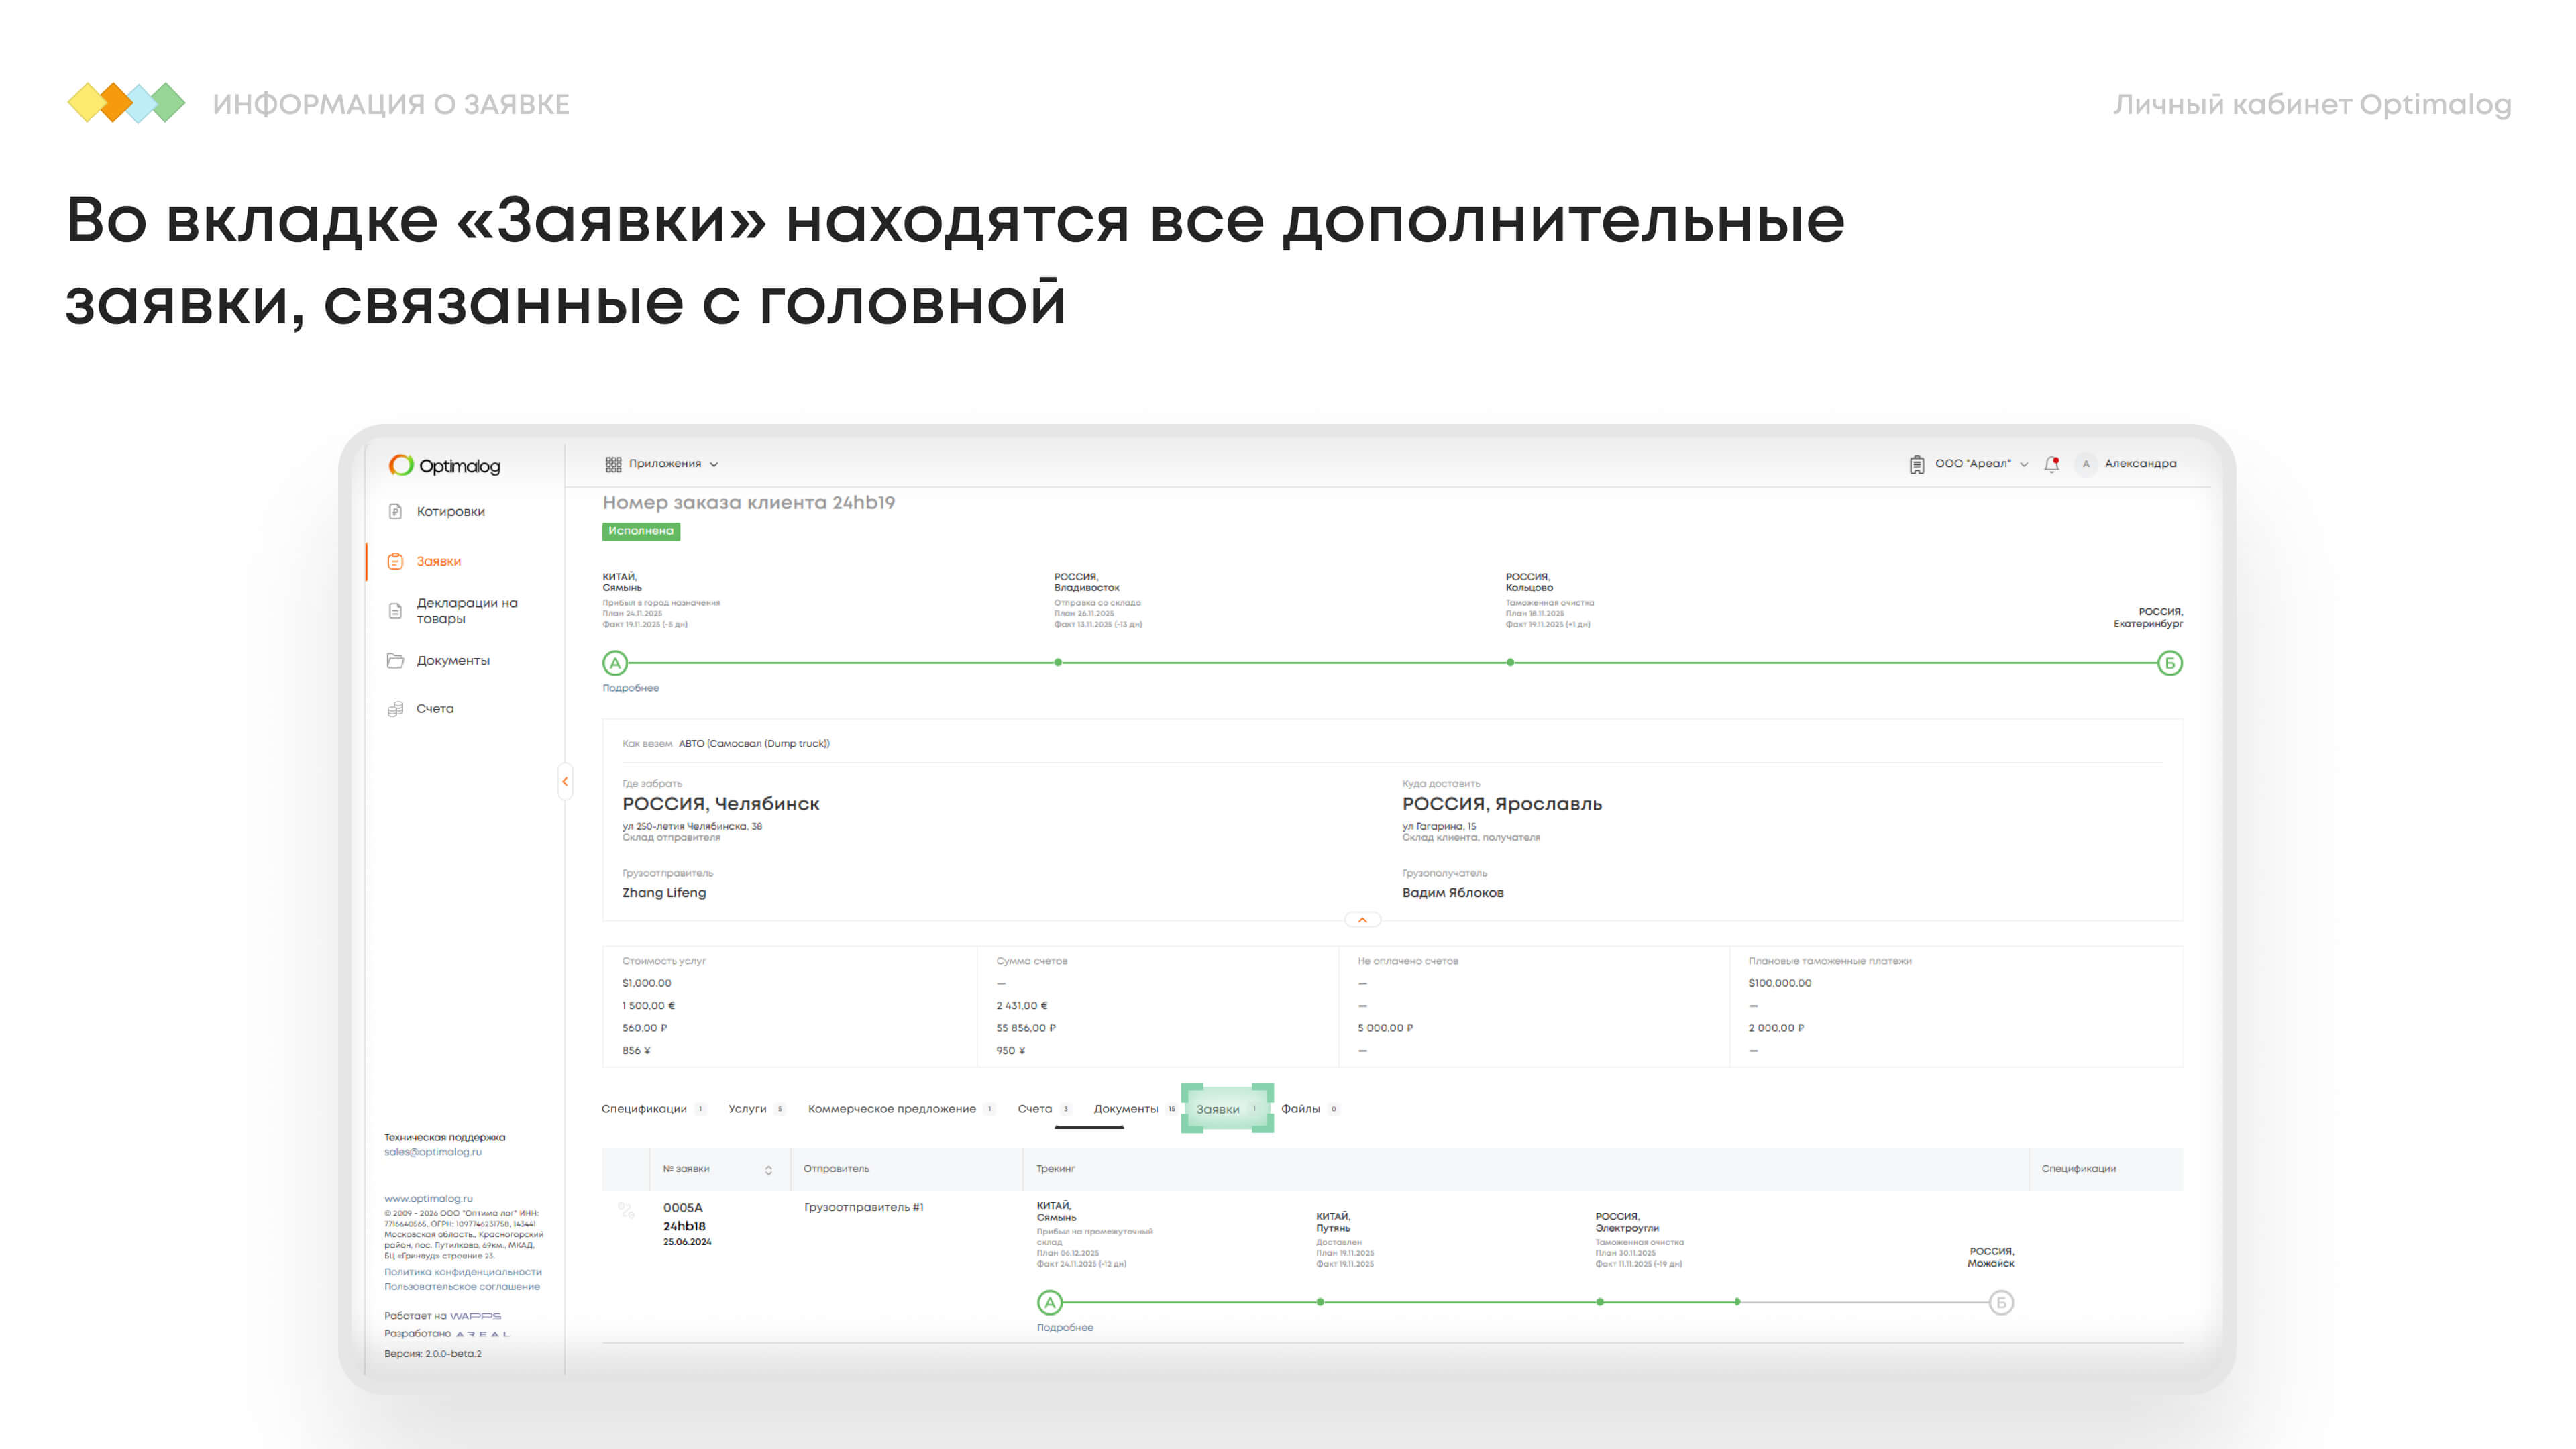2576x1449 pixels.
Task: Open Документы folder icon in sidebar
Action: tap(395, 661)
